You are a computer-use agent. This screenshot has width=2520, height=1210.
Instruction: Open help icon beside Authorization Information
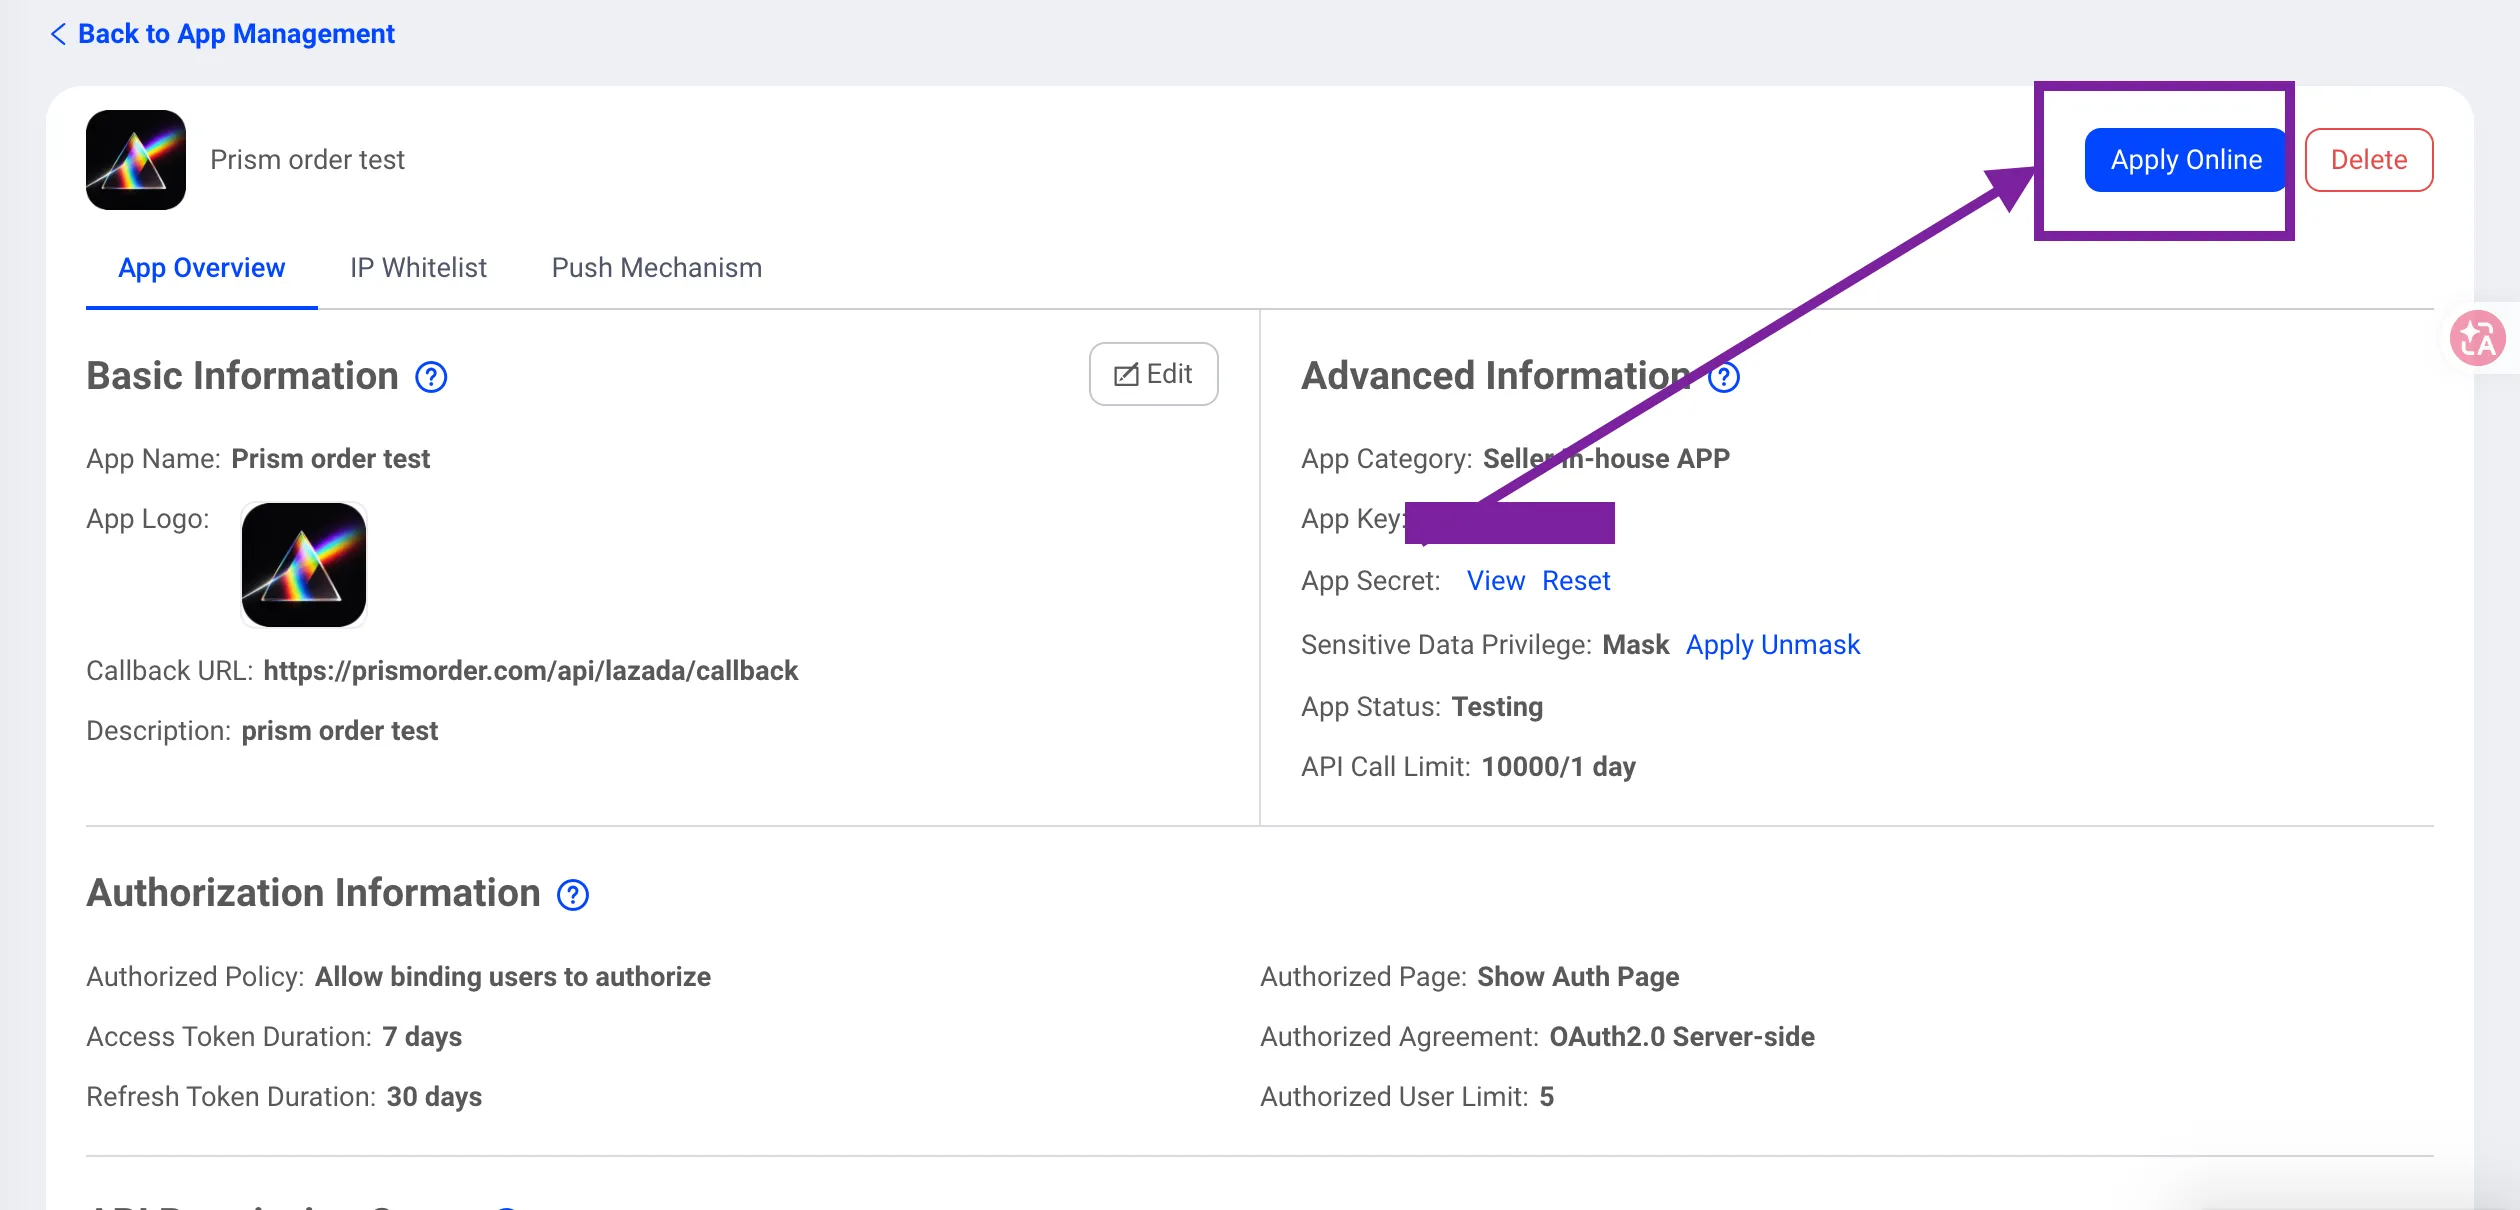[573, 895]
